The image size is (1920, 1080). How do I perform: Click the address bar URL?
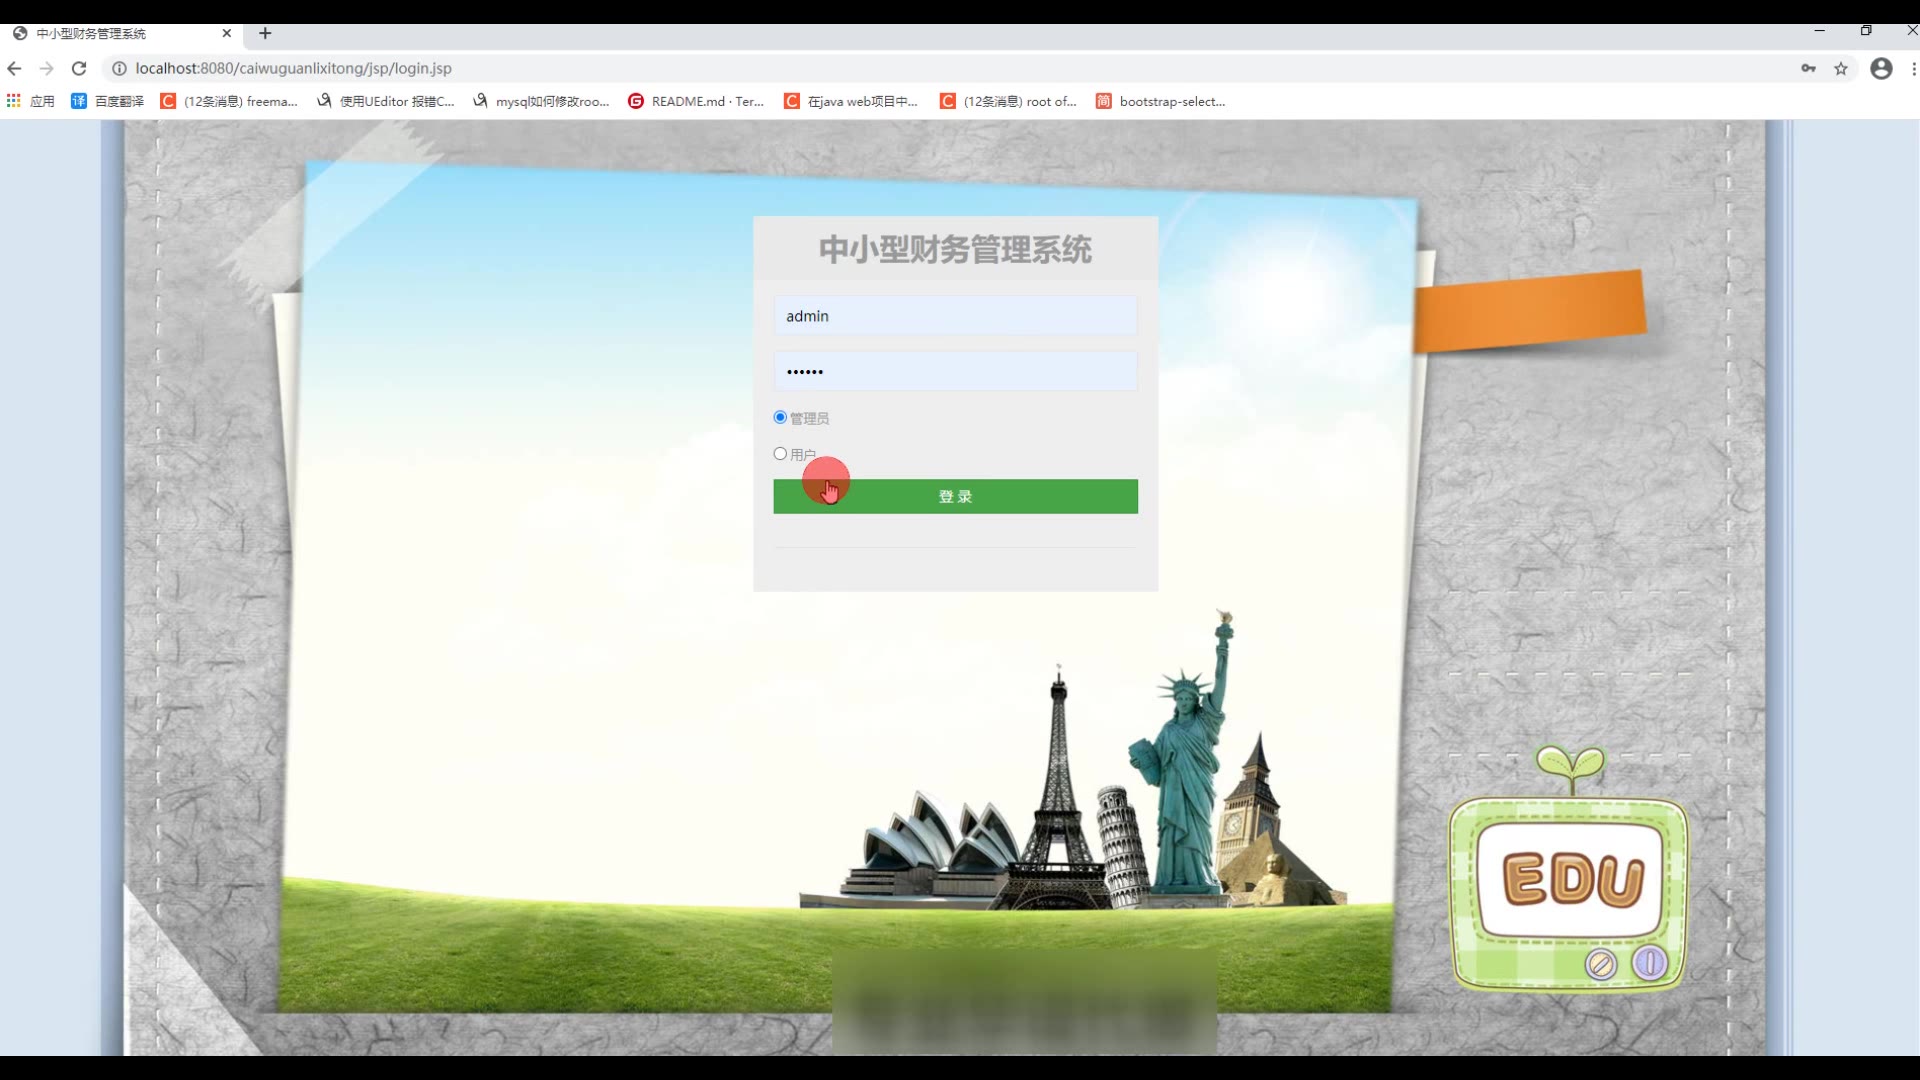[x=293, y=68]
